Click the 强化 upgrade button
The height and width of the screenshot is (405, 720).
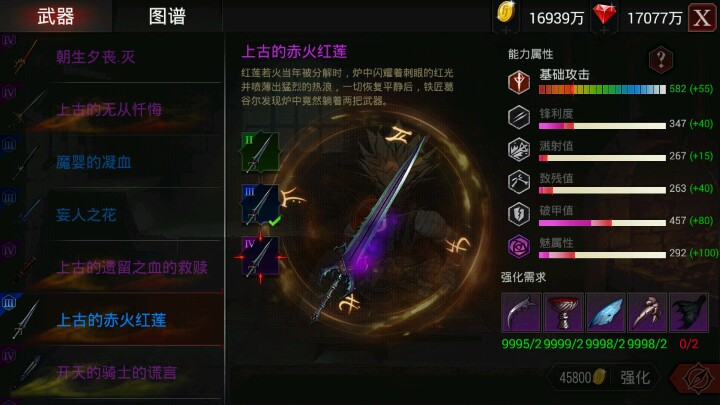click(635, 378)
